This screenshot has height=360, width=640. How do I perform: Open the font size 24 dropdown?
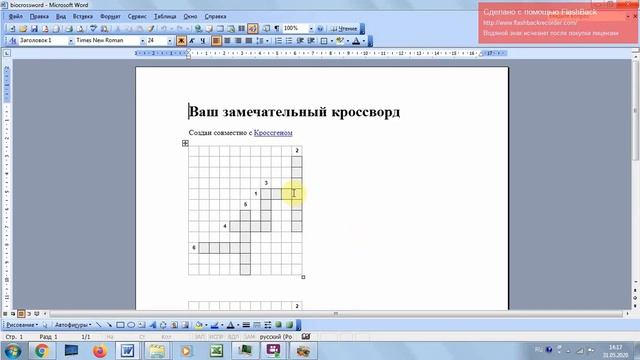(x=169, y=40)
